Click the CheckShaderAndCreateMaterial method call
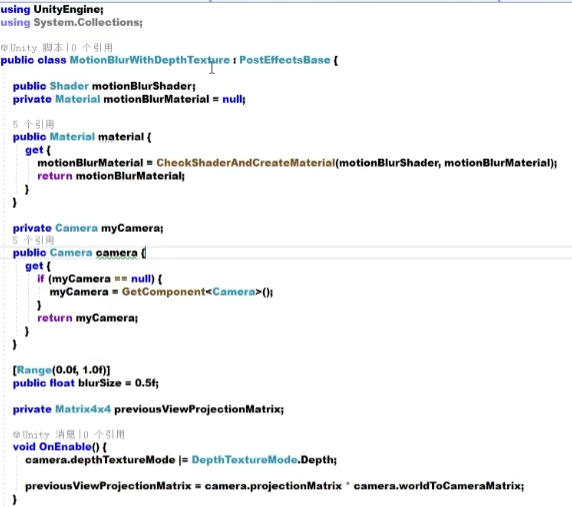The image size is (572, 507). click(246, 163)
